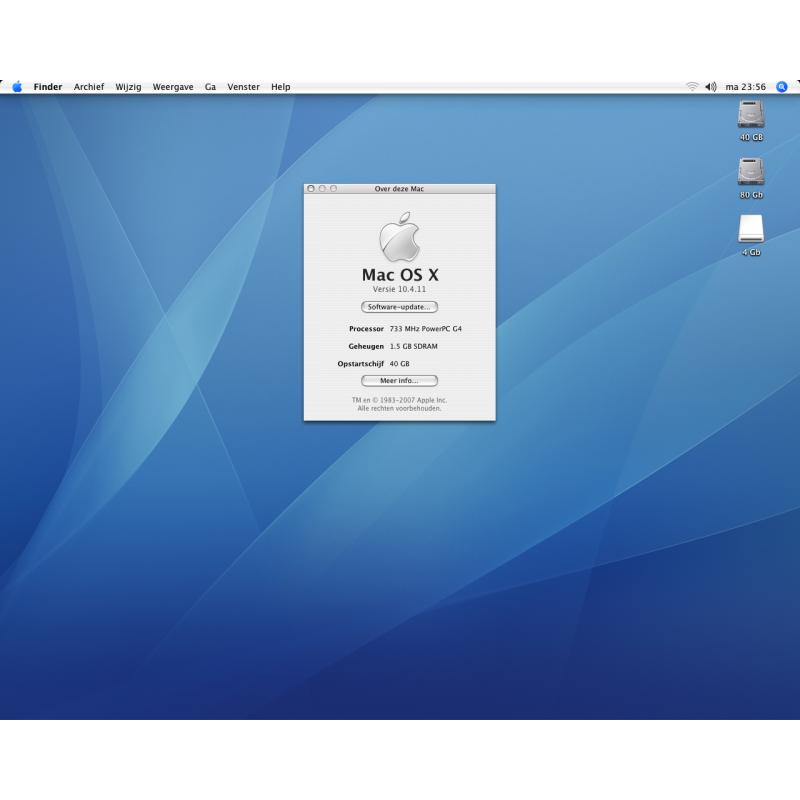Open the Wijzig menu
This screenshot has height=800, width=800.
pos(128,87)
